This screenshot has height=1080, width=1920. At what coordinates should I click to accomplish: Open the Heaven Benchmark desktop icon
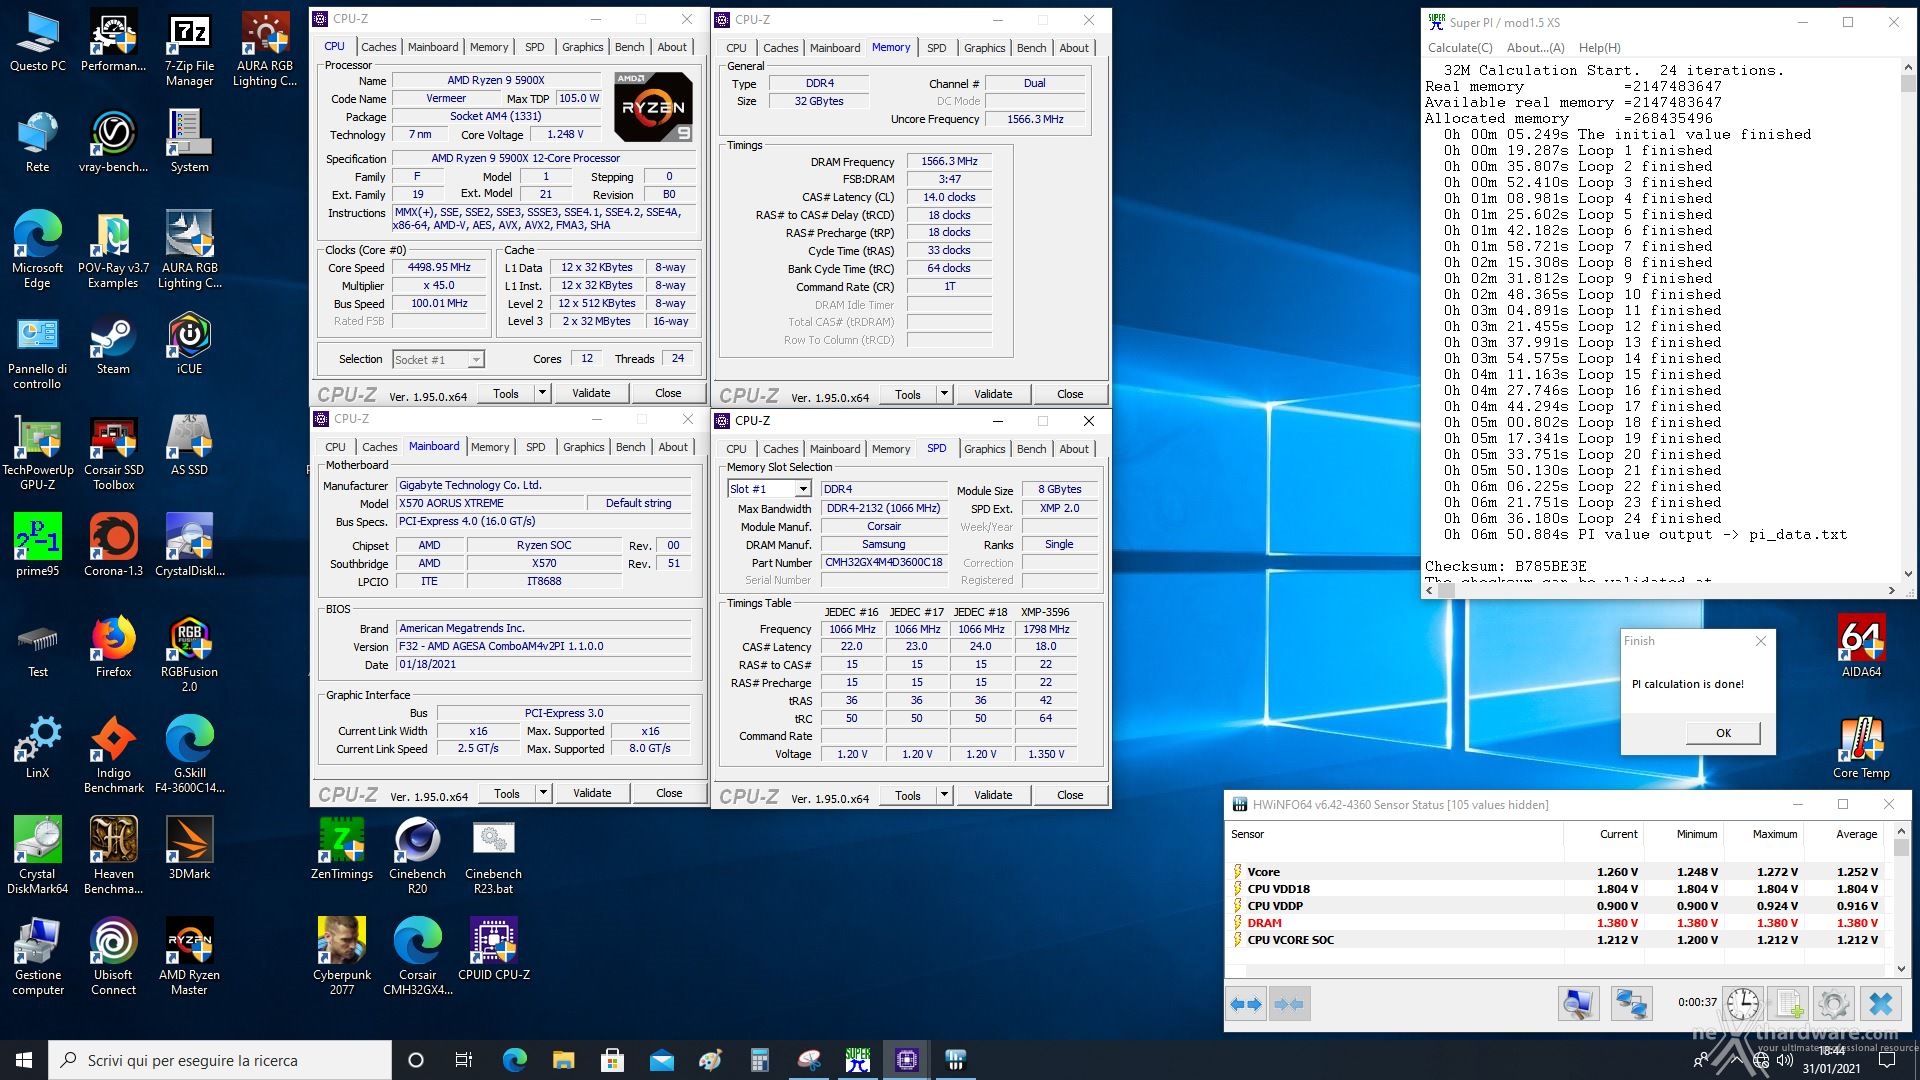point(113,856)
